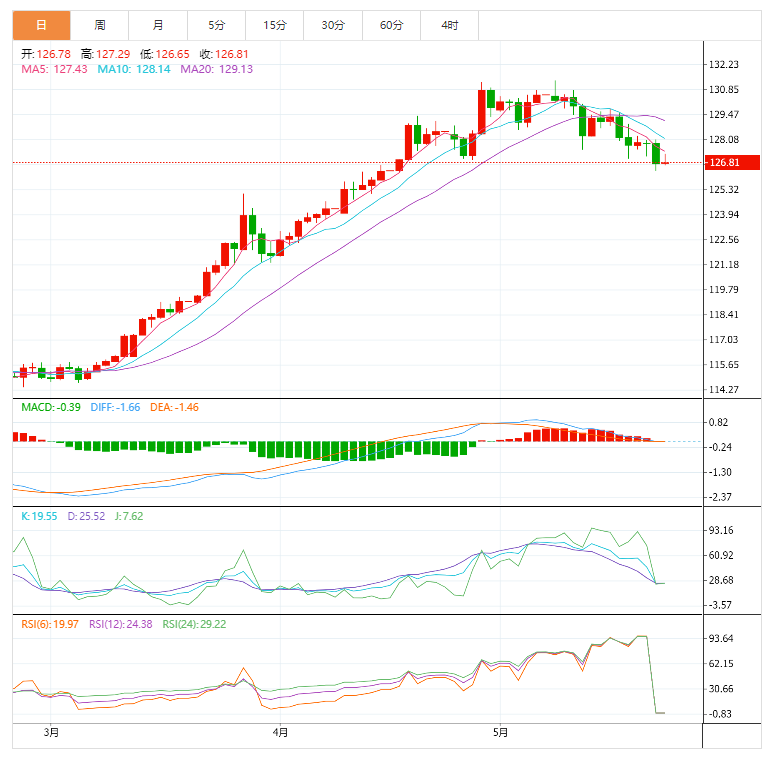Click the 62.15 RSI axis label
The image size is (772, 759).
721,664
